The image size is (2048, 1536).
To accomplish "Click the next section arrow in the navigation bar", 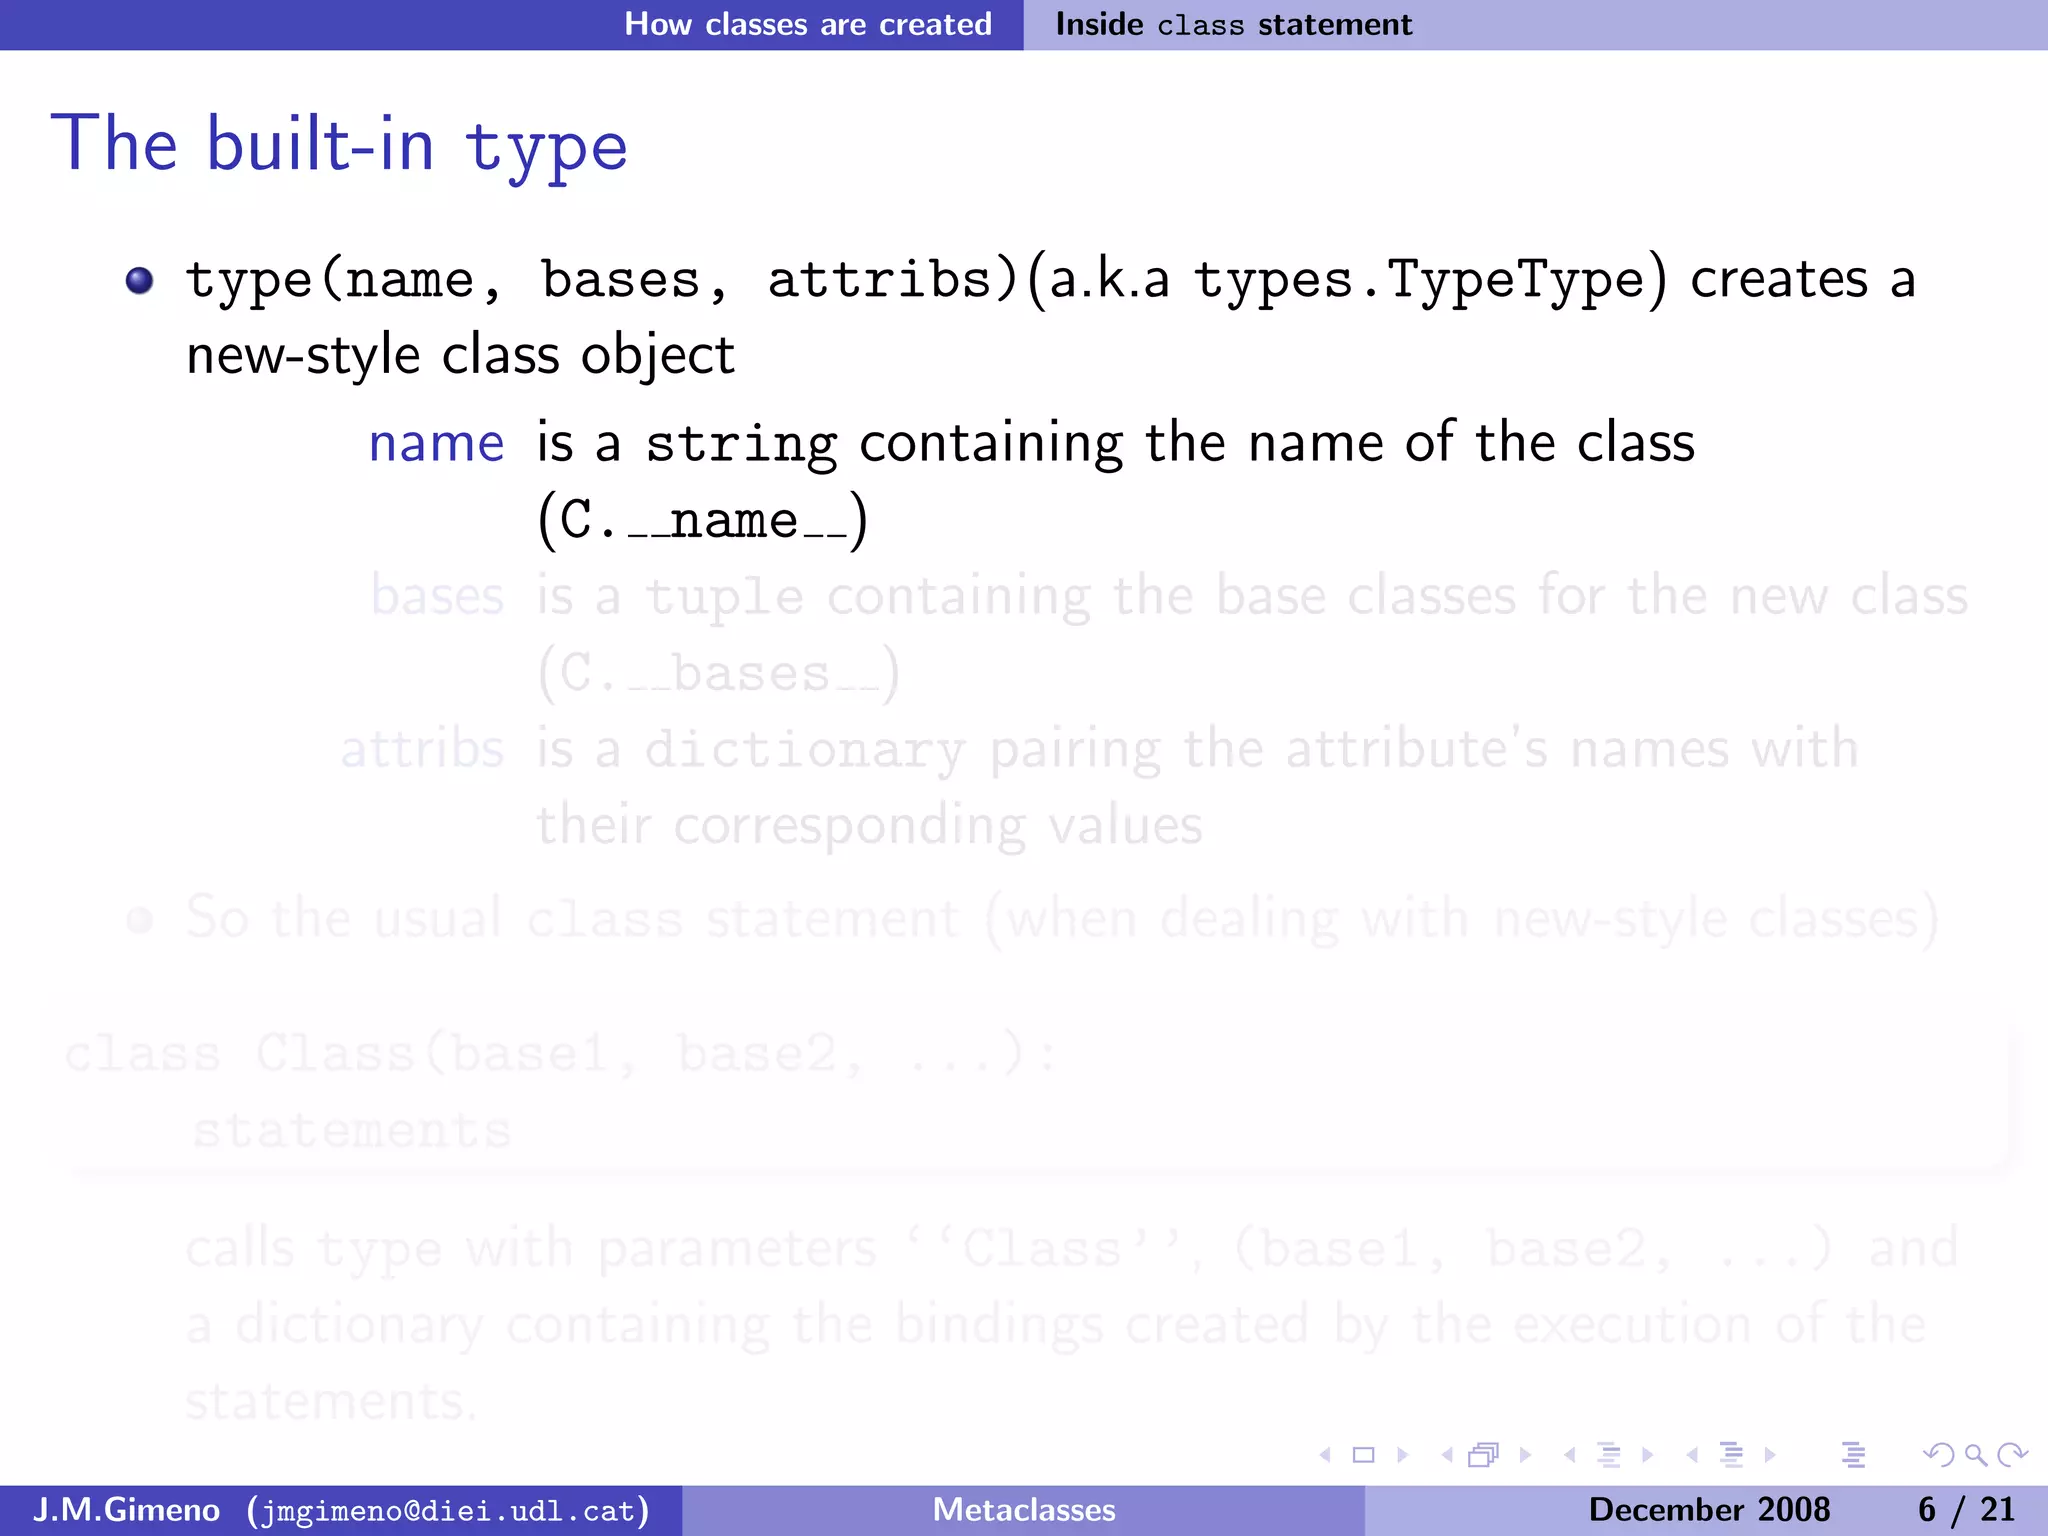I will click(1770, 1455).
